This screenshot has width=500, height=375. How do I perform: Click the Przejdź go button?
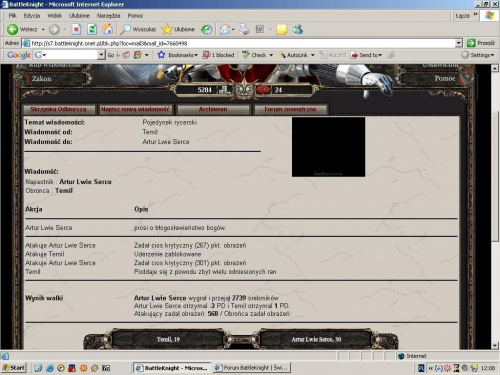(481, 43)
